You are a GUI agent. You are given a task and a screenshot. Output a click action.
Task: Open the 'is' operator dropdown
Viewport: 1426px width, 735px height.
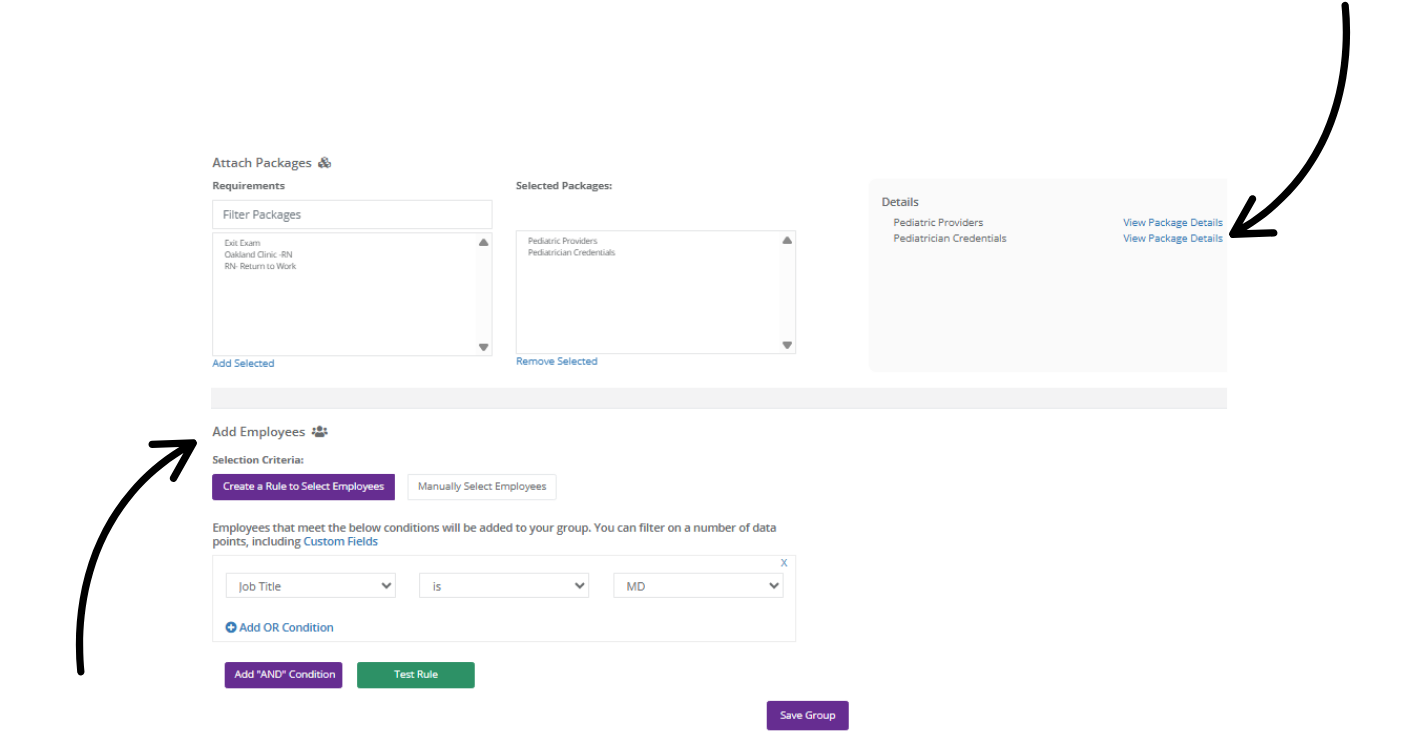(504, 587)
